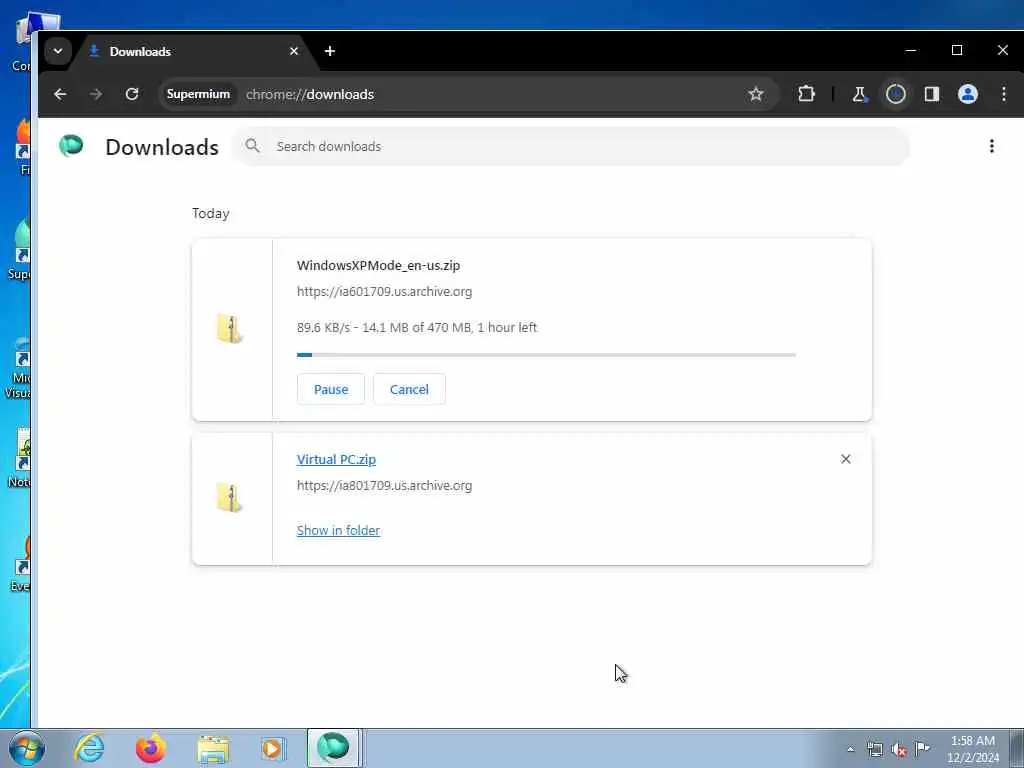Click the WindowsXPMode download progress bar

[x=546, y=355]
